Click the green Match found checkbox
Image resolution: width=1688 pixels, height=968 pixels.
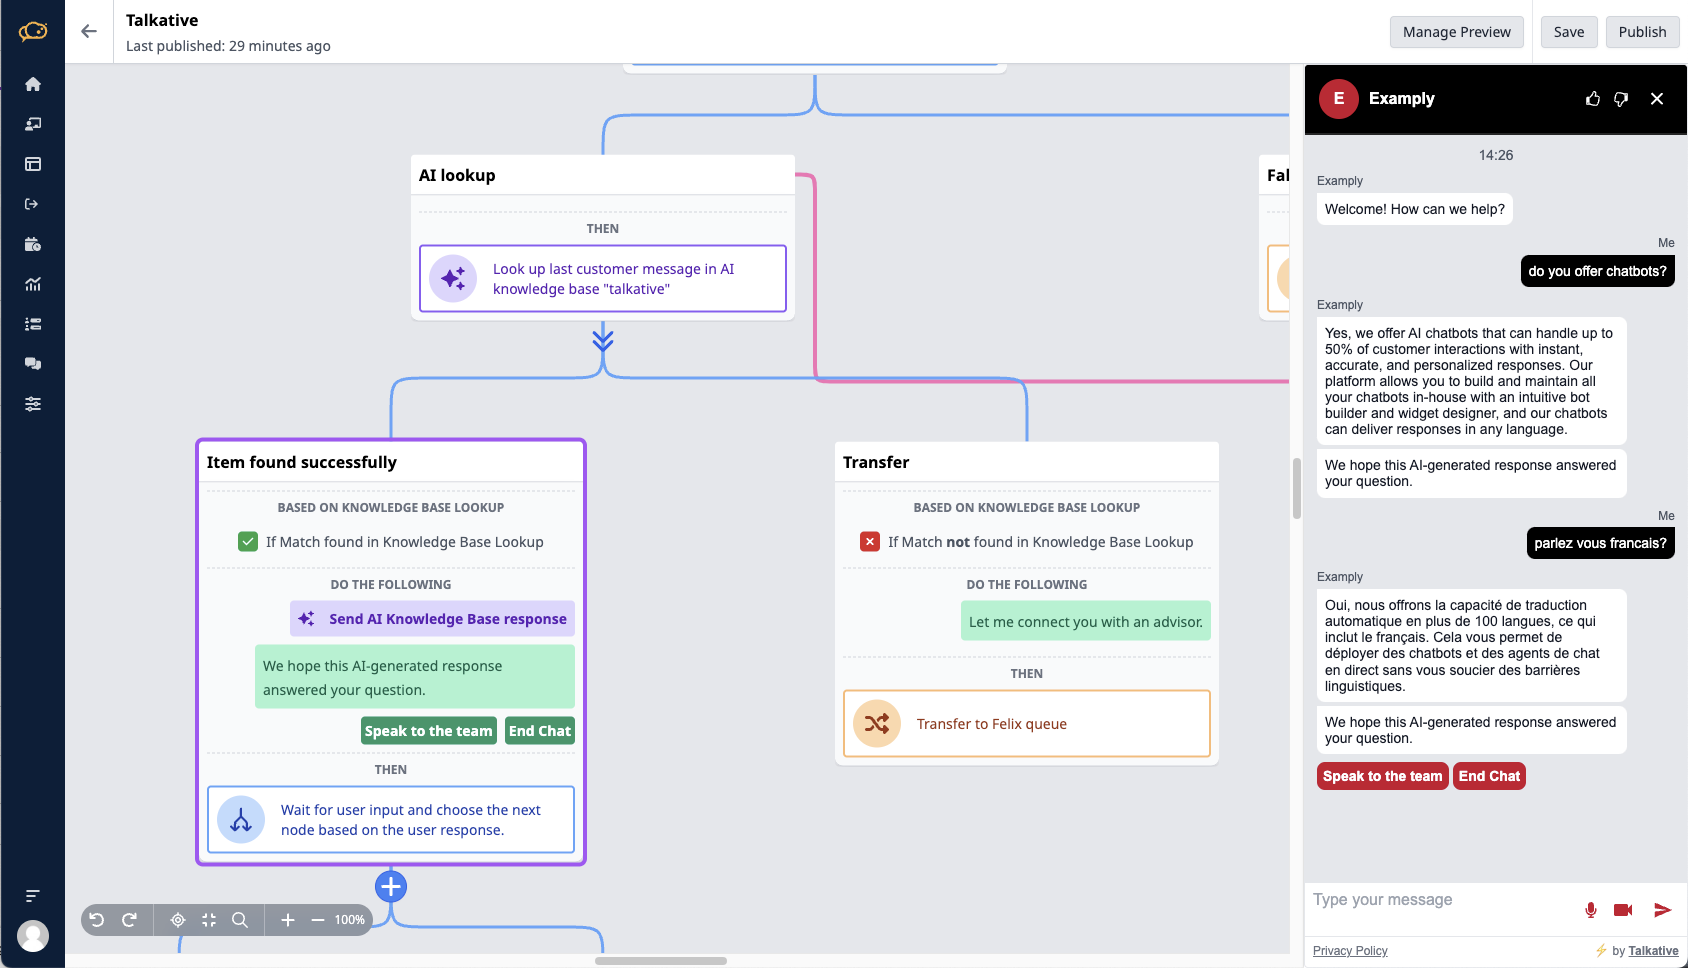248,542
